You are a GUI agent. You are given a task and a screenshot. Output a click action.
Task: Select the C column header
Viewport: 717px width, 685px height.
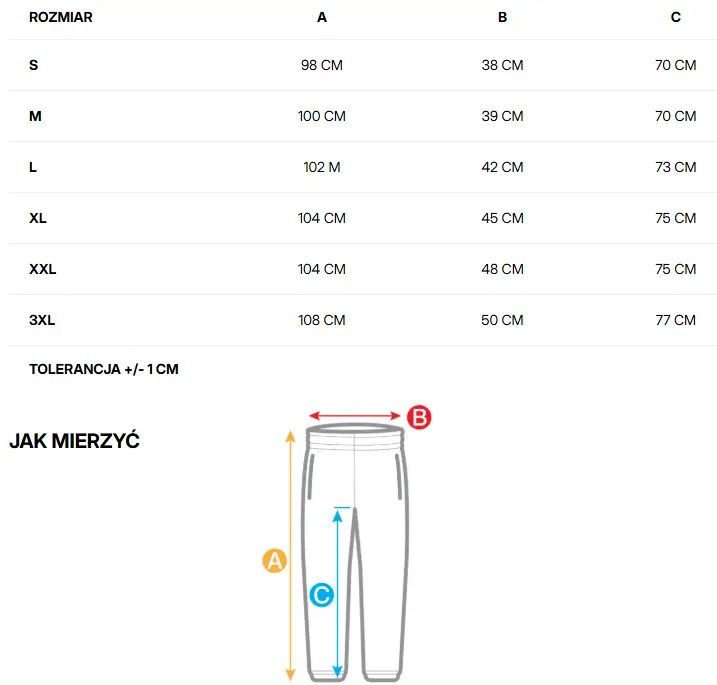676,17
